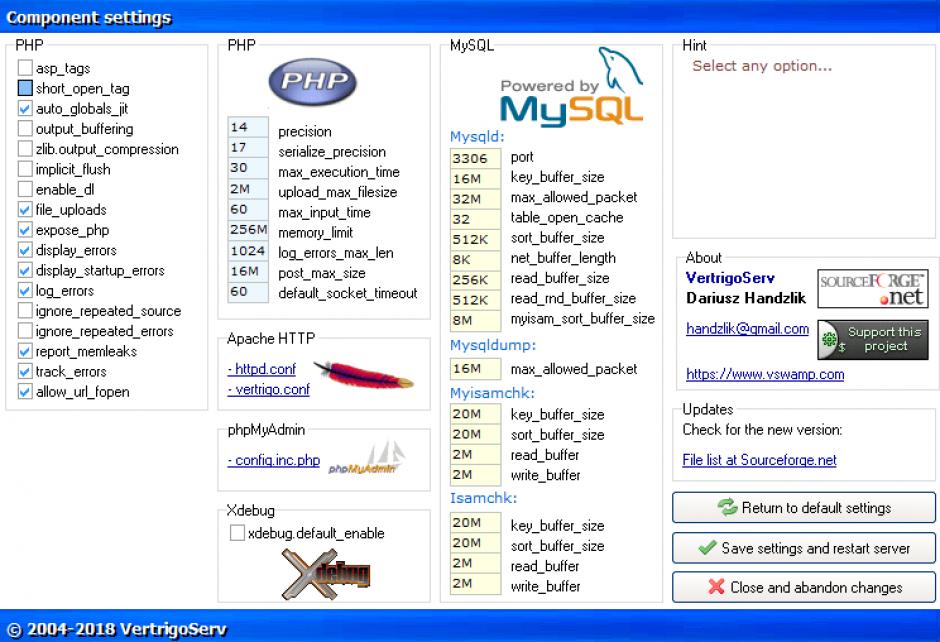Edit Myisamchk read_buffer field
This screenshot has height=642, width=940.
pyautogui.click(x=475, y=454)
